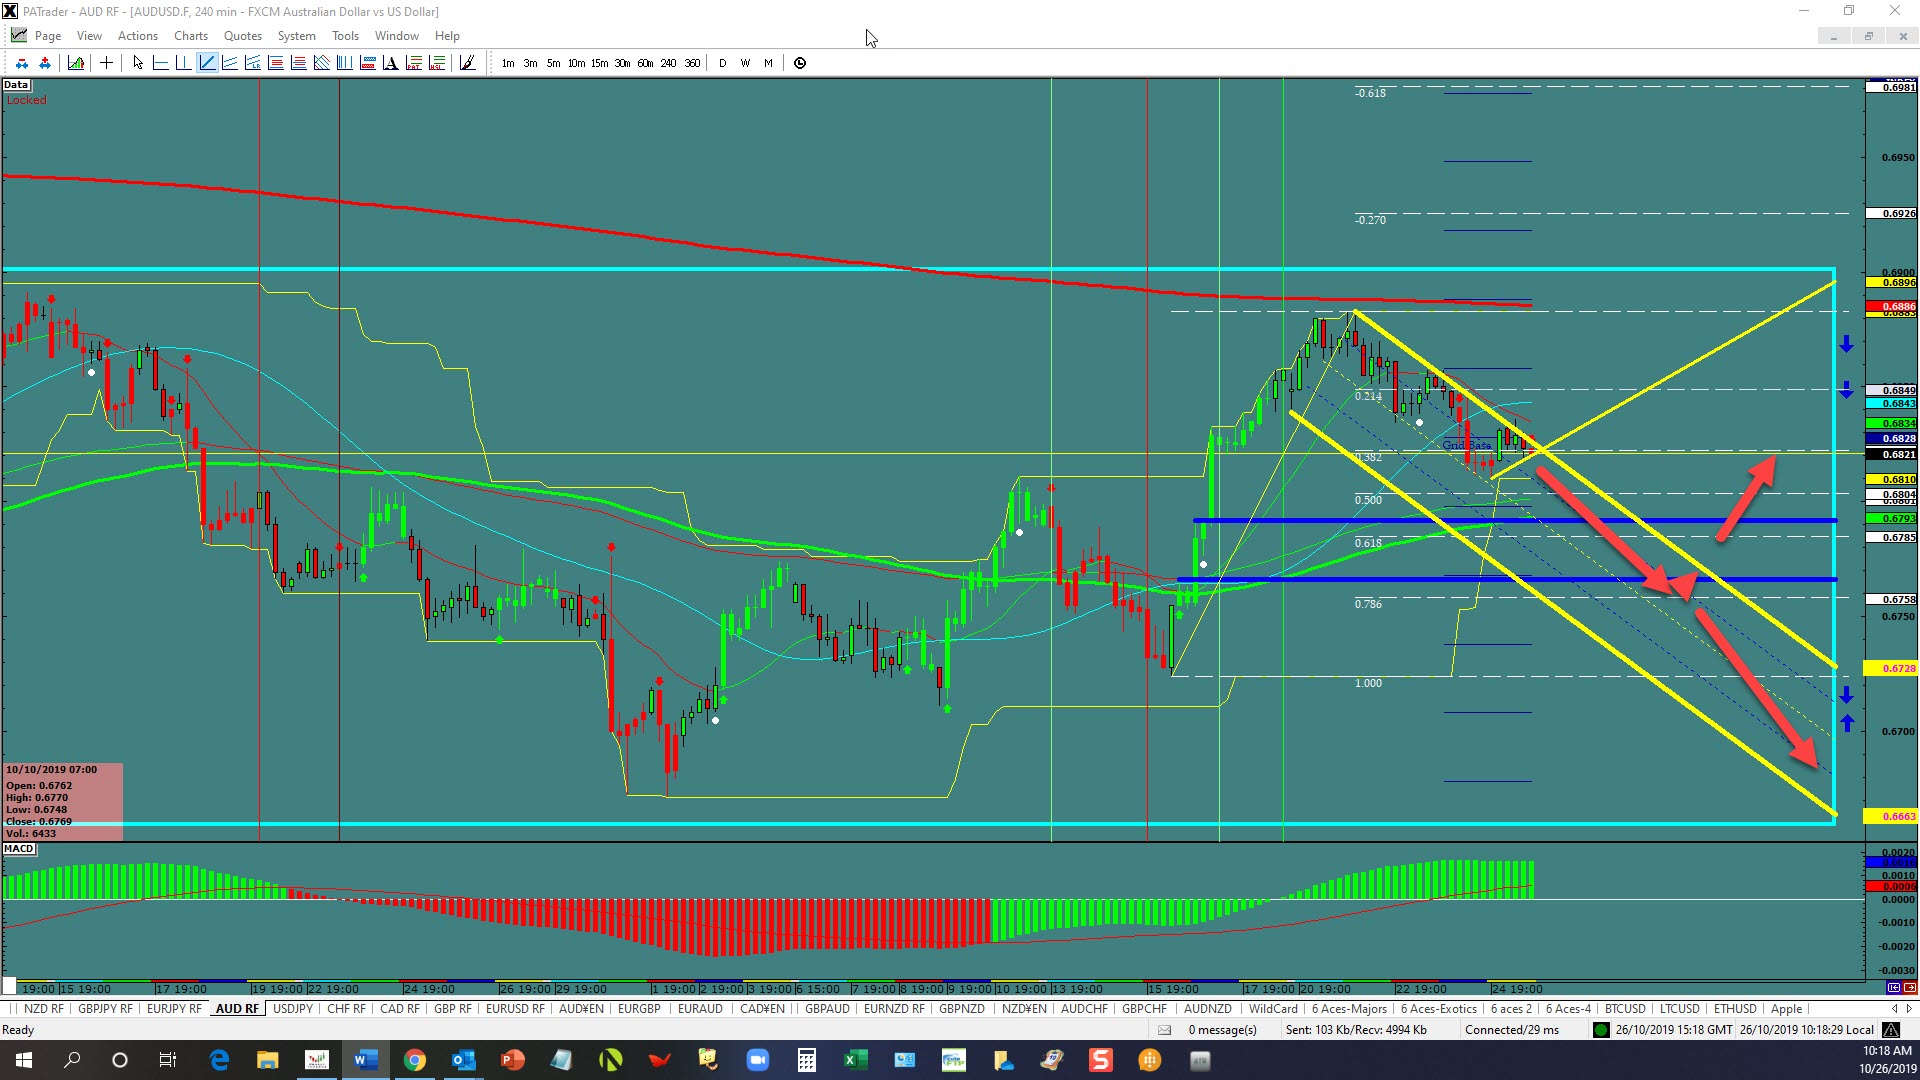Click the sell order down-arrow icon
This screenshot has width=1920, height=1080.
[22, 63]
